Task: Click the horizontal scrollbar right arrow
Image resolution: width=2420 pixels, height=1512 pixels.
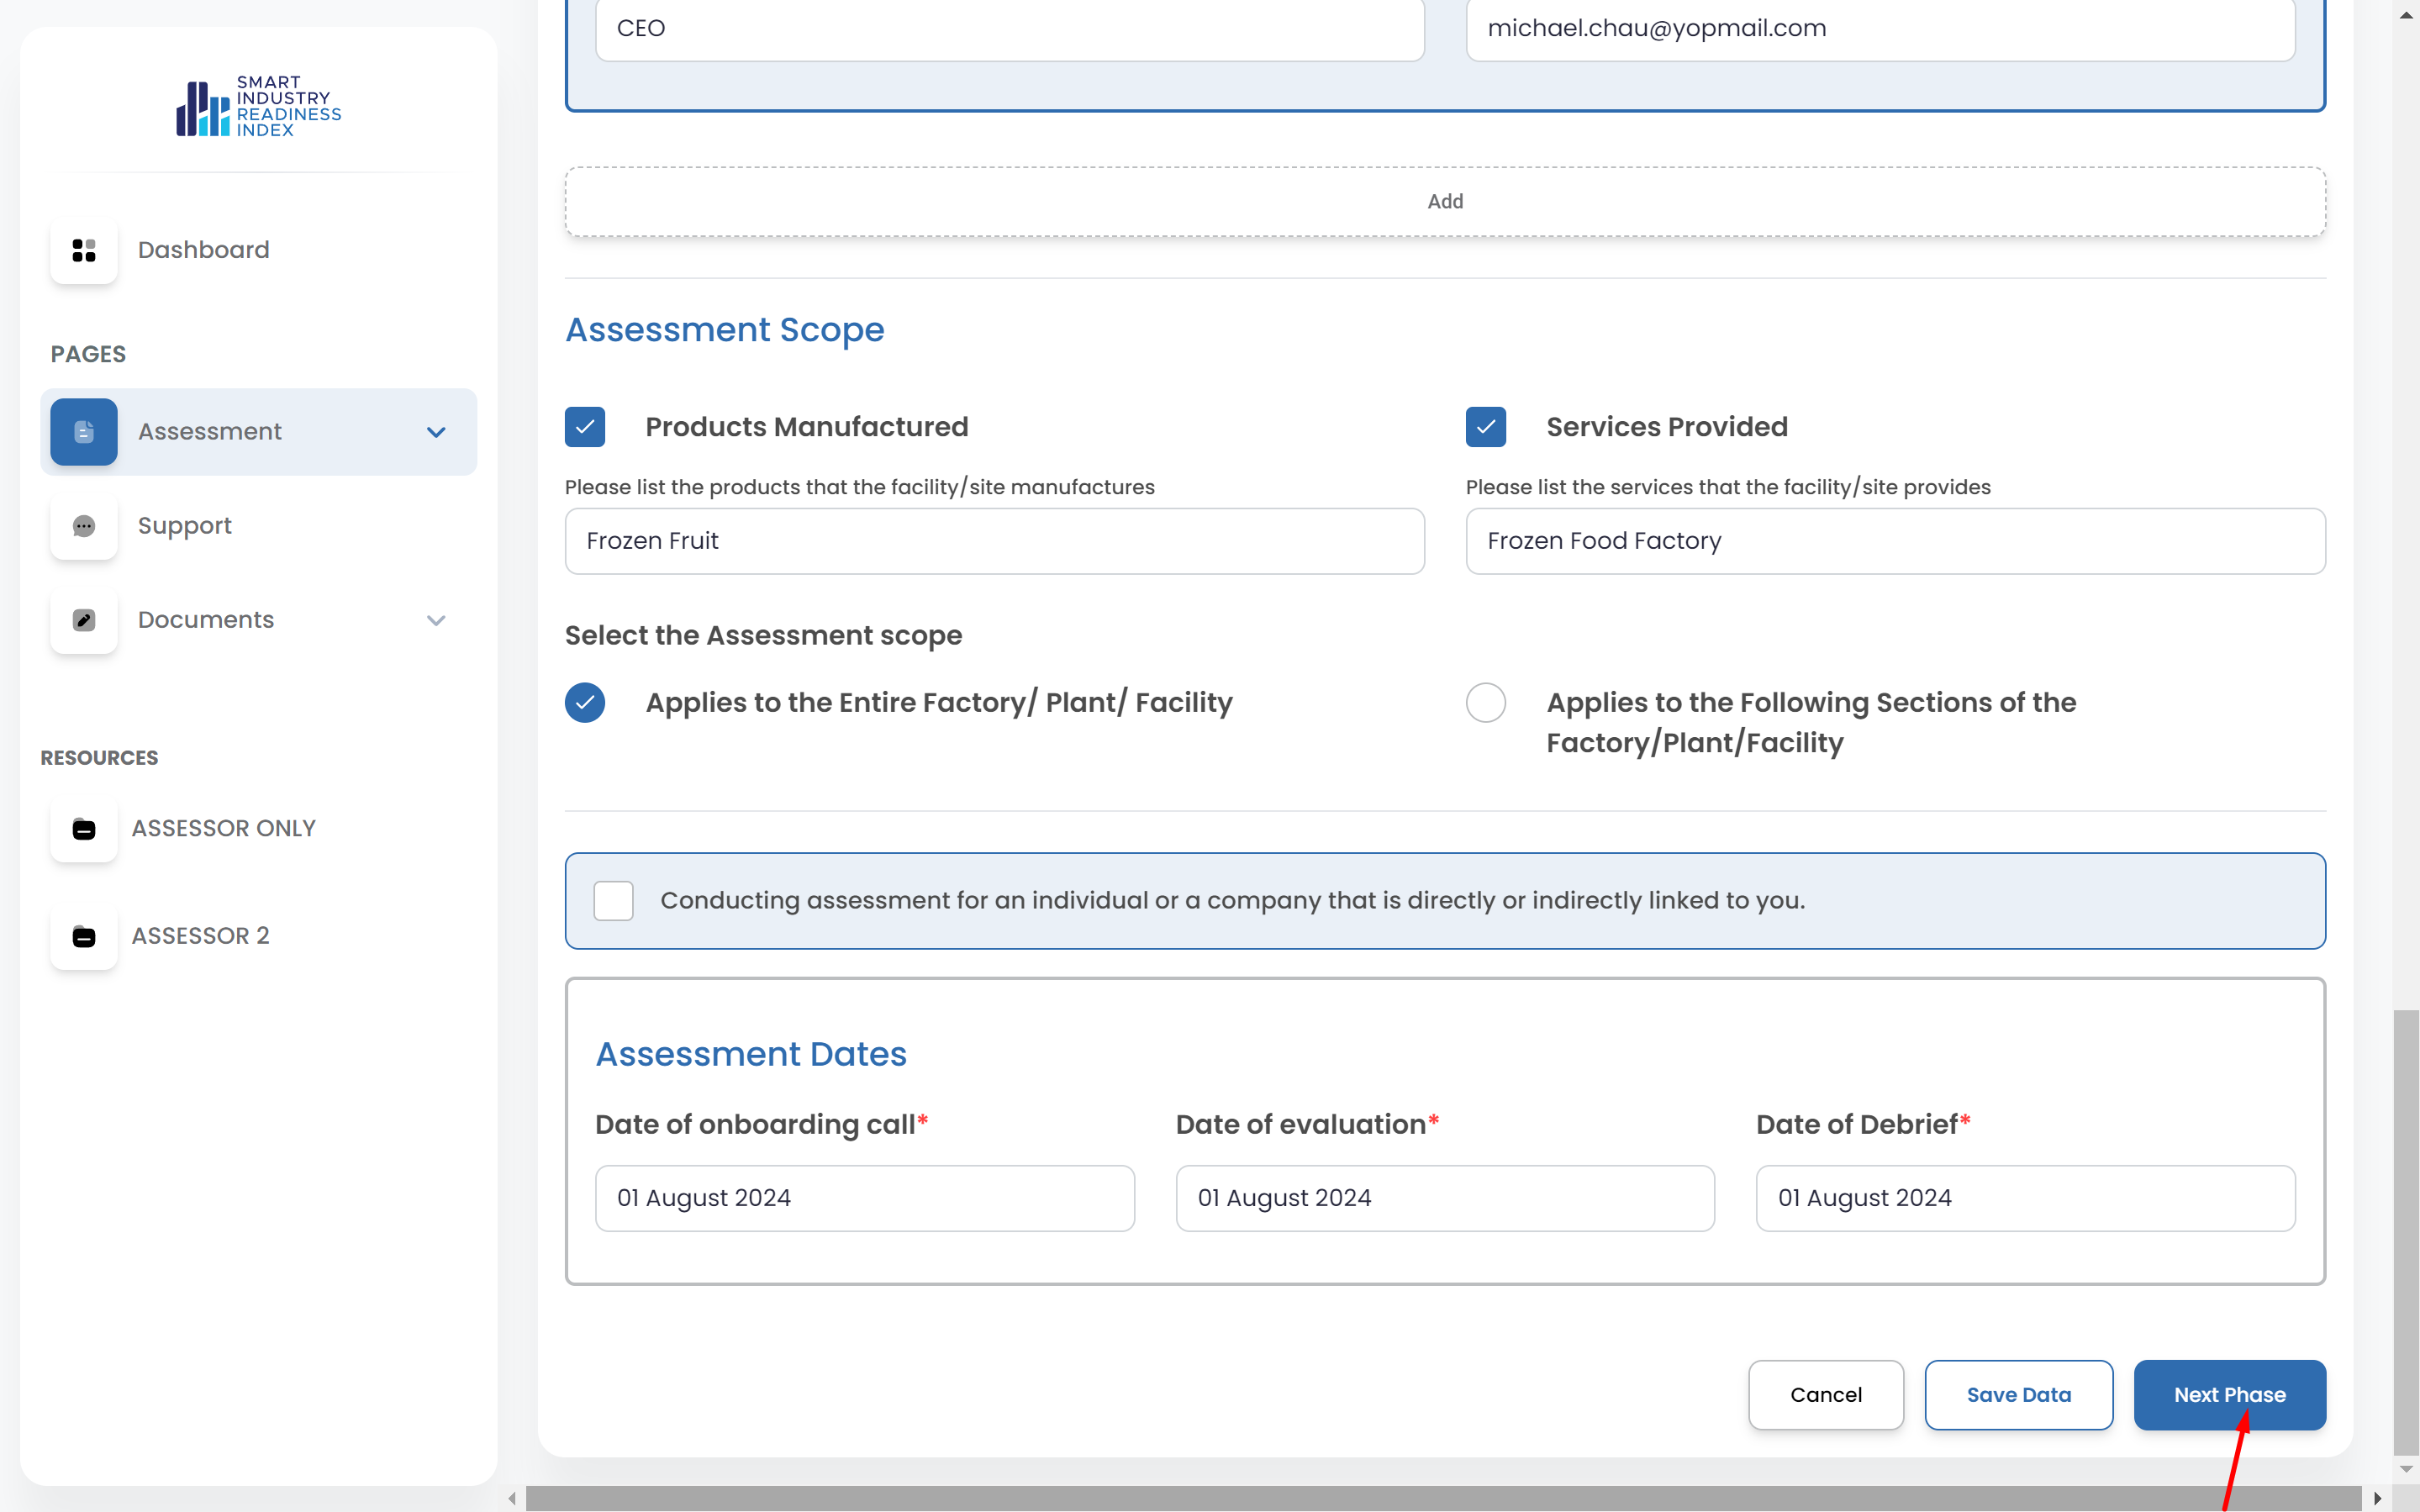Action: (x=2377, y=1498)
